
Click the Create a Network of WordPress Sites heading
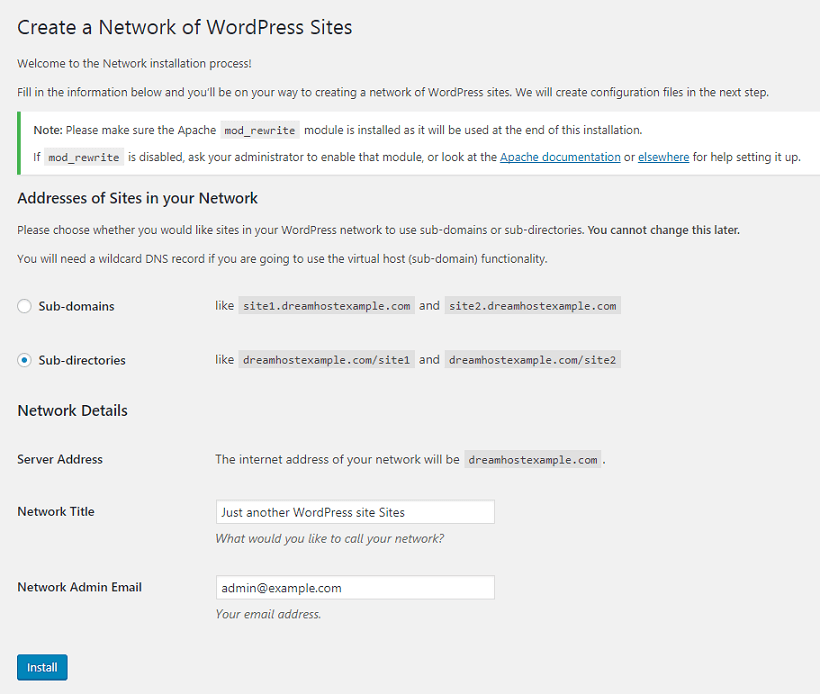click(x=185, y=27)
